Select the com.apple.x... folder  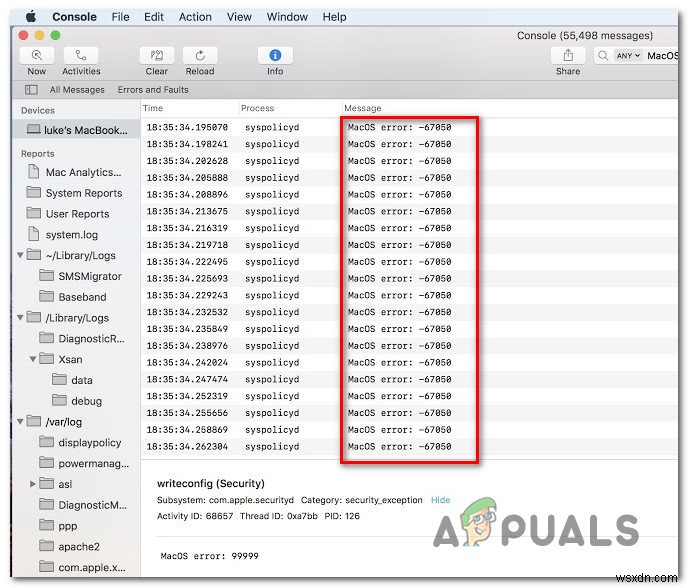[82, 567]
